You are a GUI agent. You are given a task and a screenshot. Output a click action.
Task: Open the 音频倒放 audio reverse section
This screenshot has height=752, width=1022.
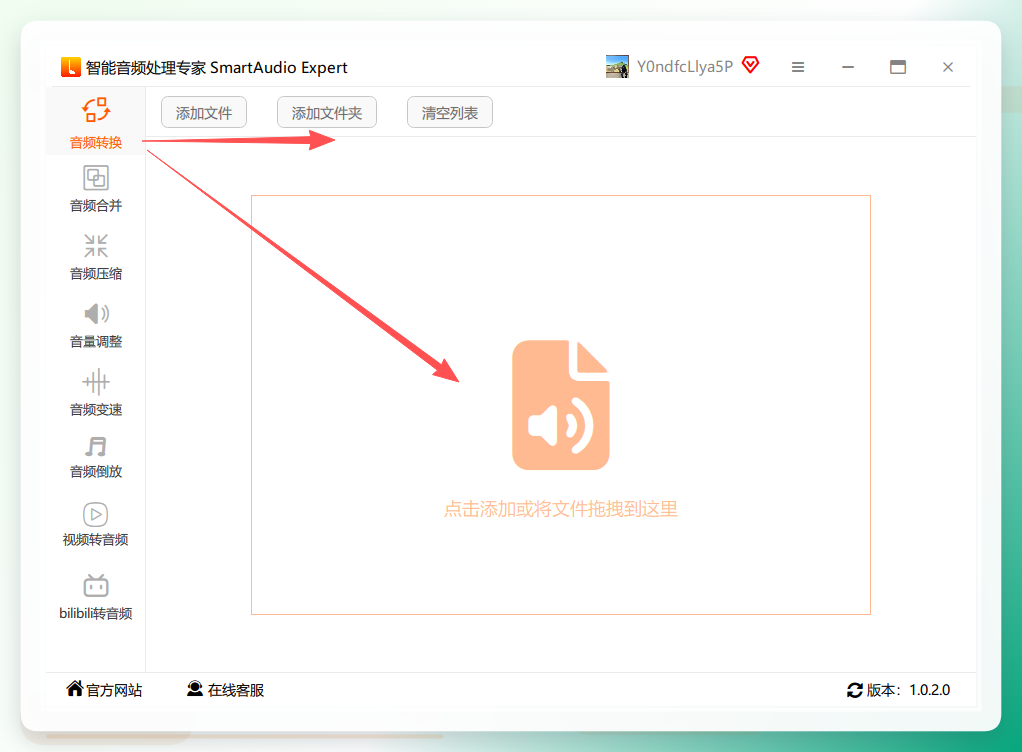(96, 457)
